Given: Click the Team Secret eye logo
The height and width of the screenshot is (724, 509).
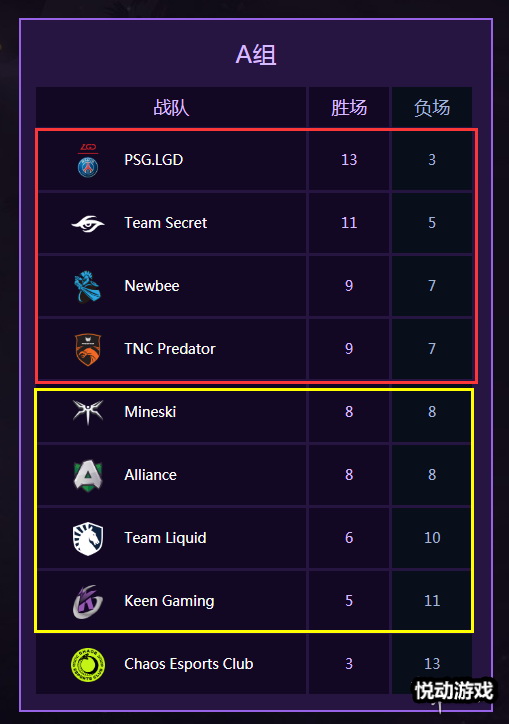Looking at the screenshot, I should click(x=88, y=223).
